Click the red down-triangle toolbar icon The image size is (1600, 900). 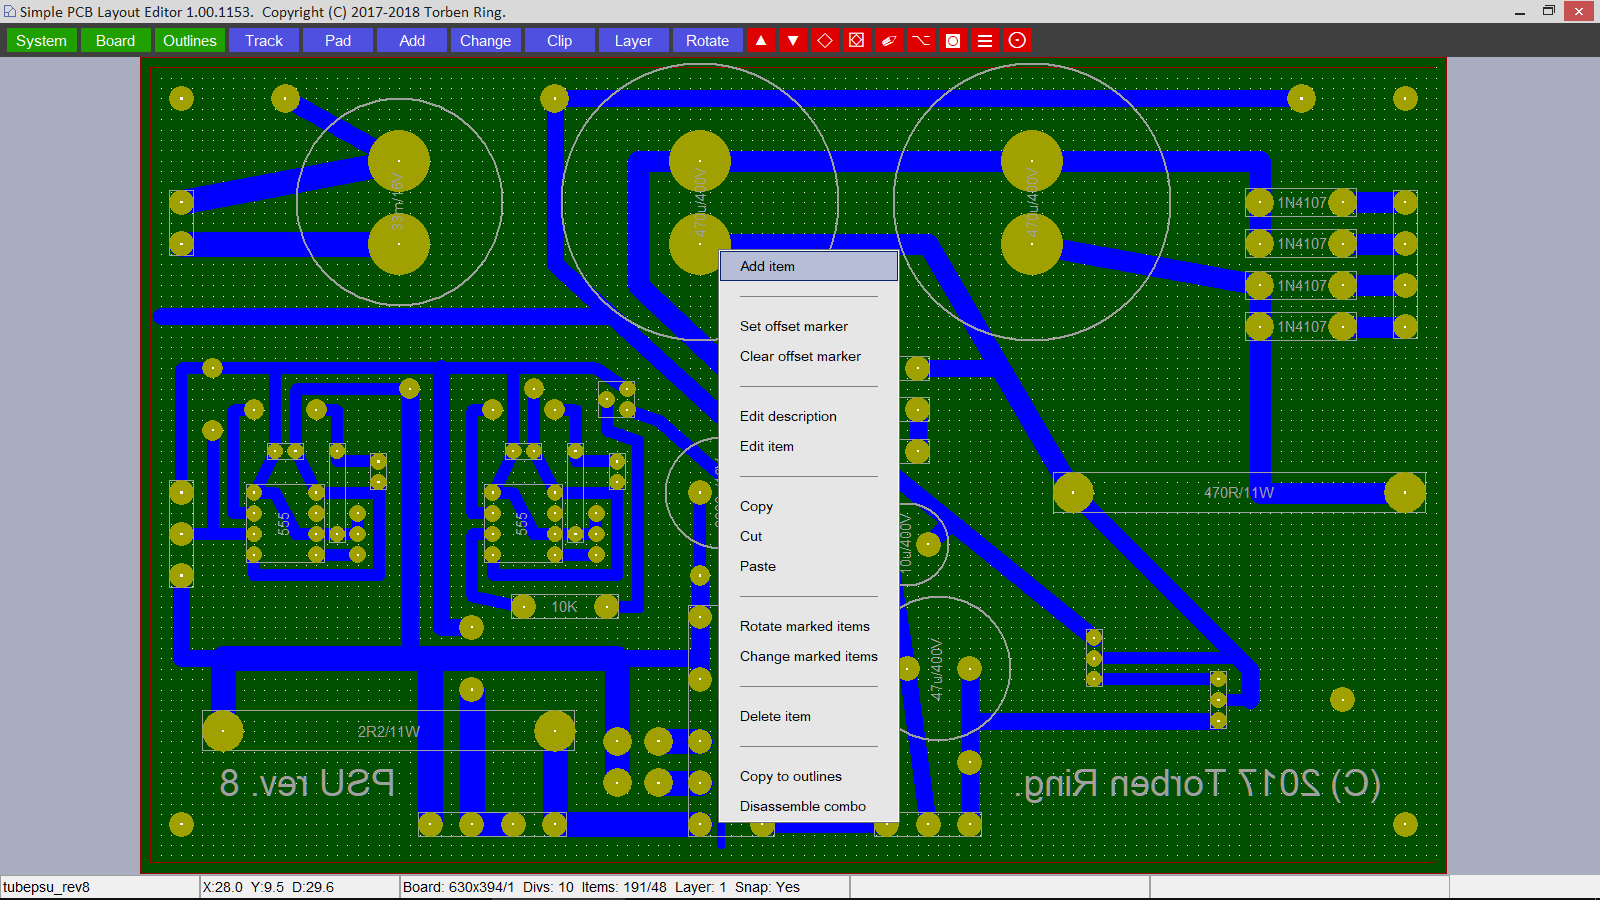click(793, 41)
